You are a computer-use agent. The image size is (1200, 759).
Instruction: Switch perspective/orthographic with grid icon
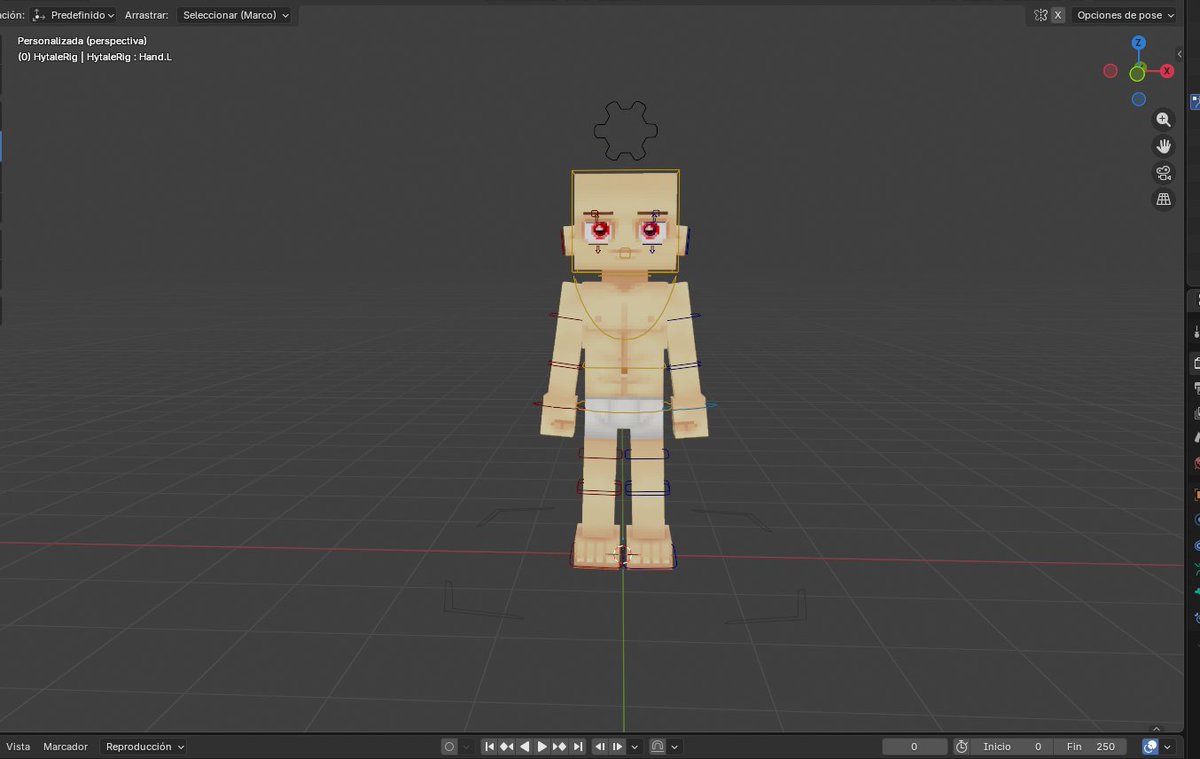coord(1163,199)
